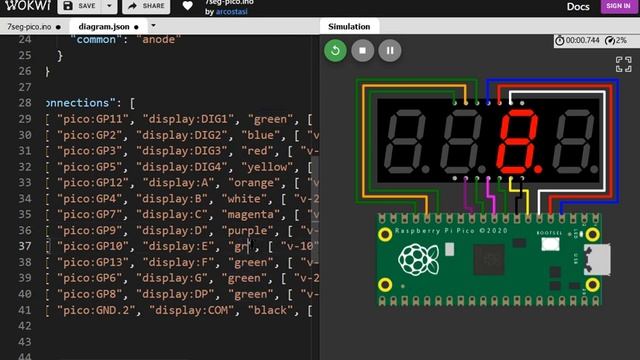This screenshot has height=360, width=640.
Task: Click the SIGN IN button
Action: [618, 6]
